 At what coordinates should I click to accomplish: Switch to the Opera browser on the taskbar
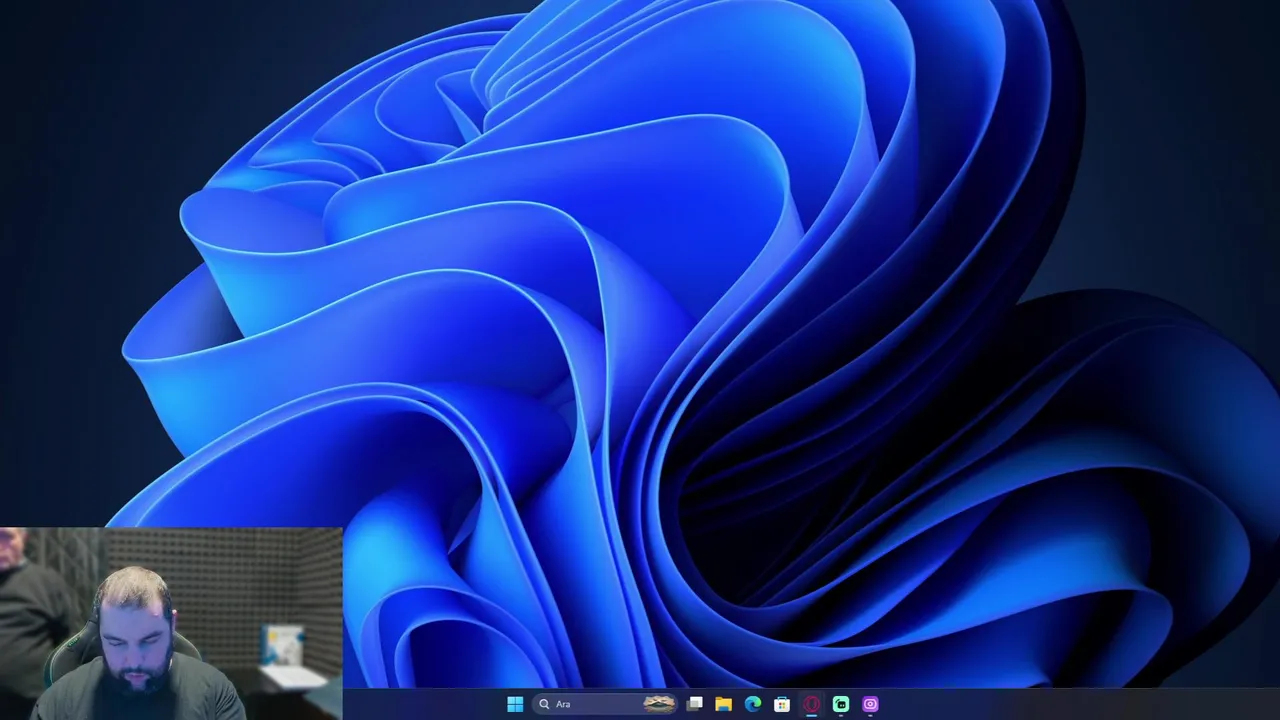[x=811, y=704]
